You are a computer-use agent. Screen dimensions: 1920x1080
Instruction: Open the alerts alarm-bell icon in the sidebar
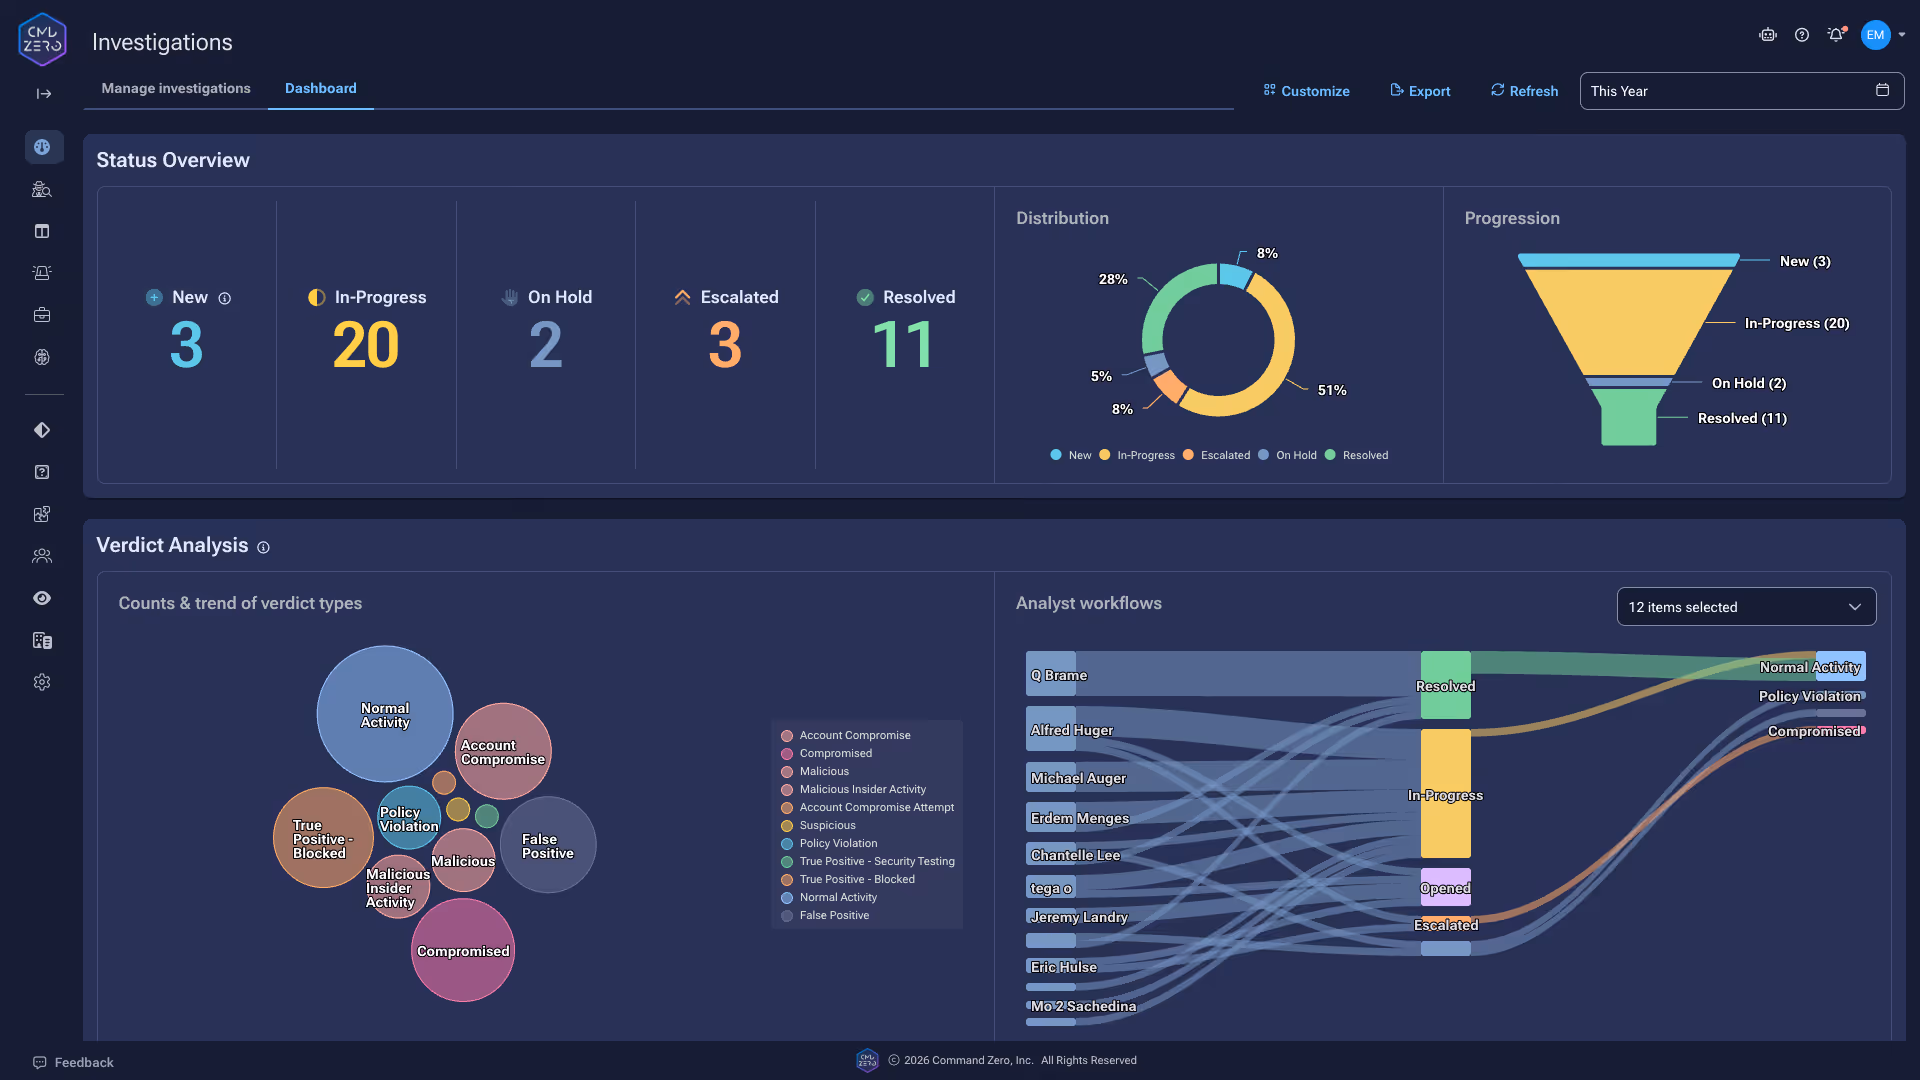(x=42, y=272)
